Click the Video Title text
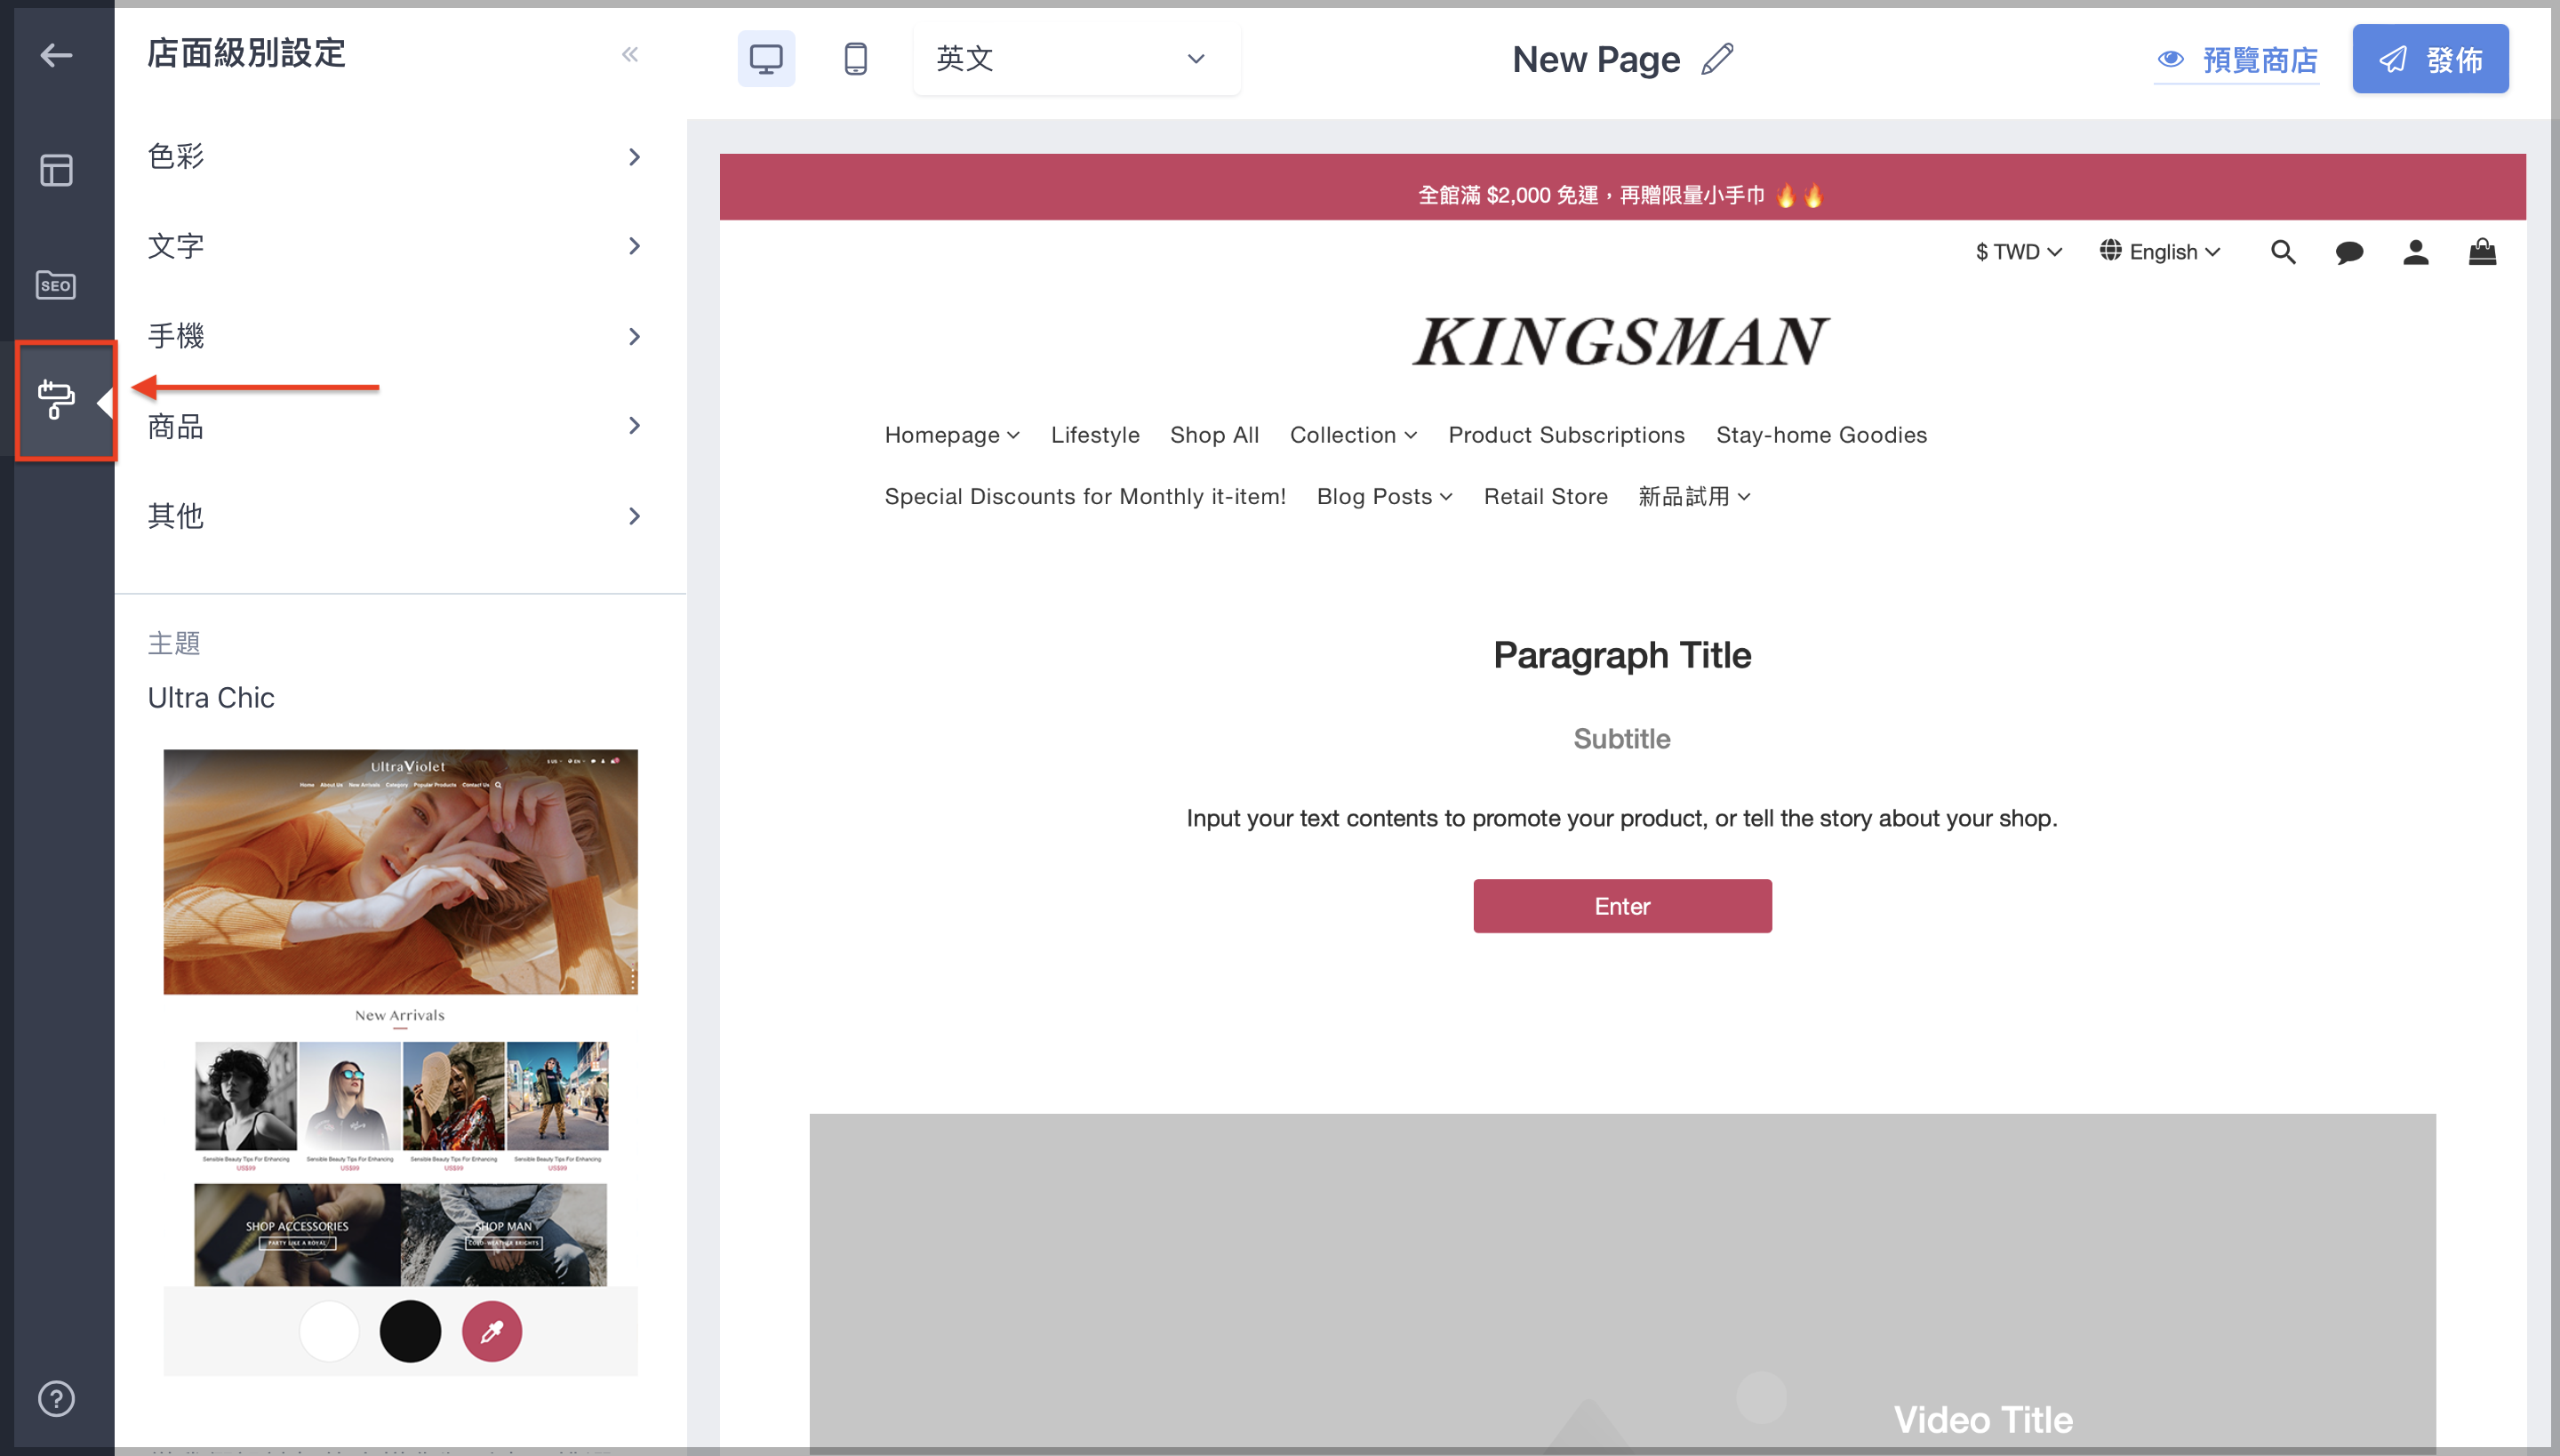Screen dimensions: 2560x1456 click(x=1983, y=1420)
